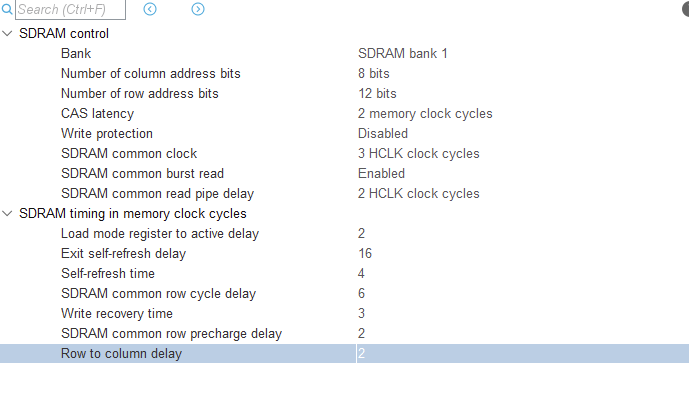The height and width of the screenshot is (415, 689).
Task: Go to next search result
Action: pos(198,10)
